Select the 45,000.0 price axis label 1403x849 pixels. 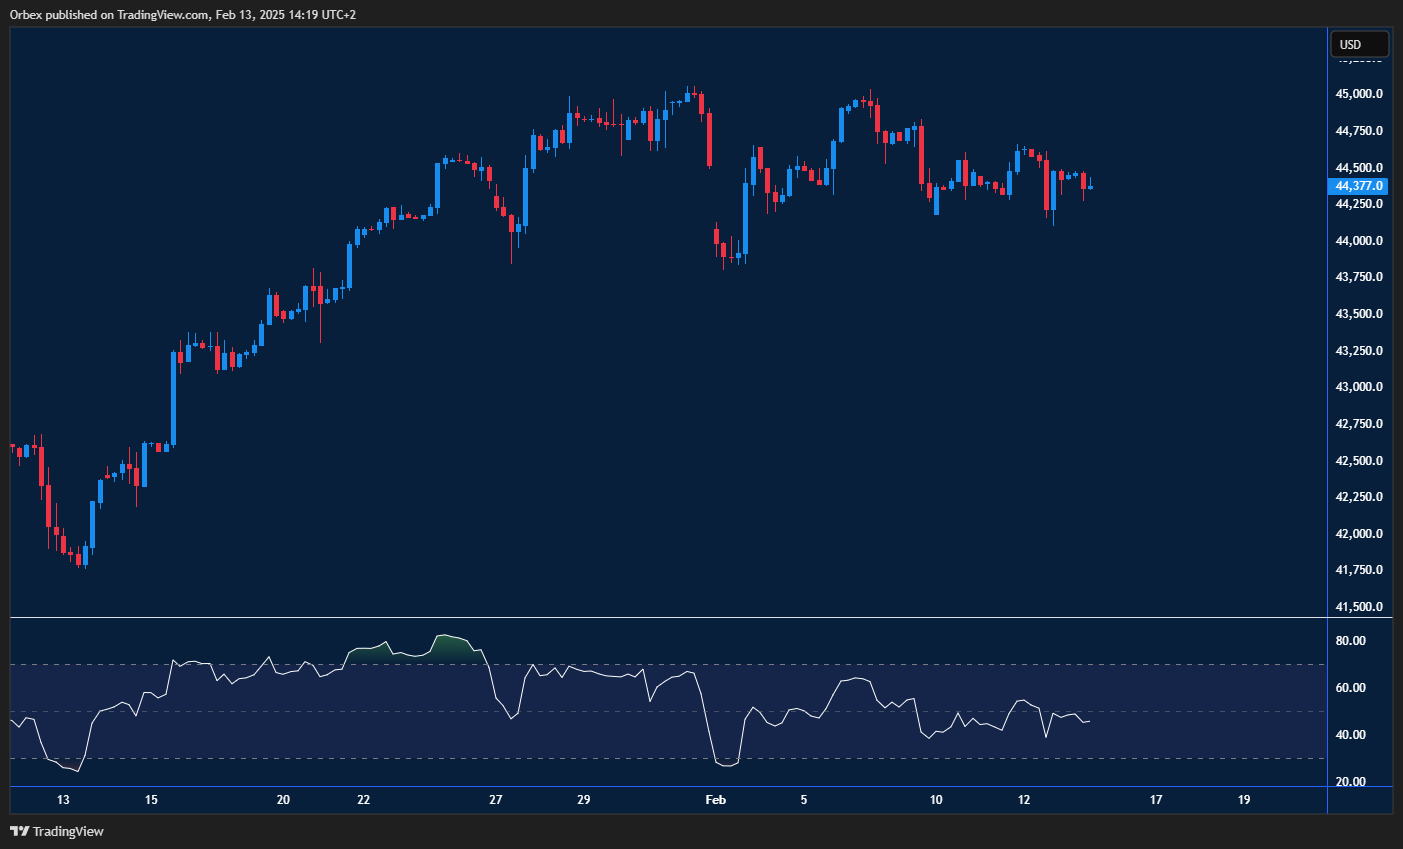pos(1359,94)
